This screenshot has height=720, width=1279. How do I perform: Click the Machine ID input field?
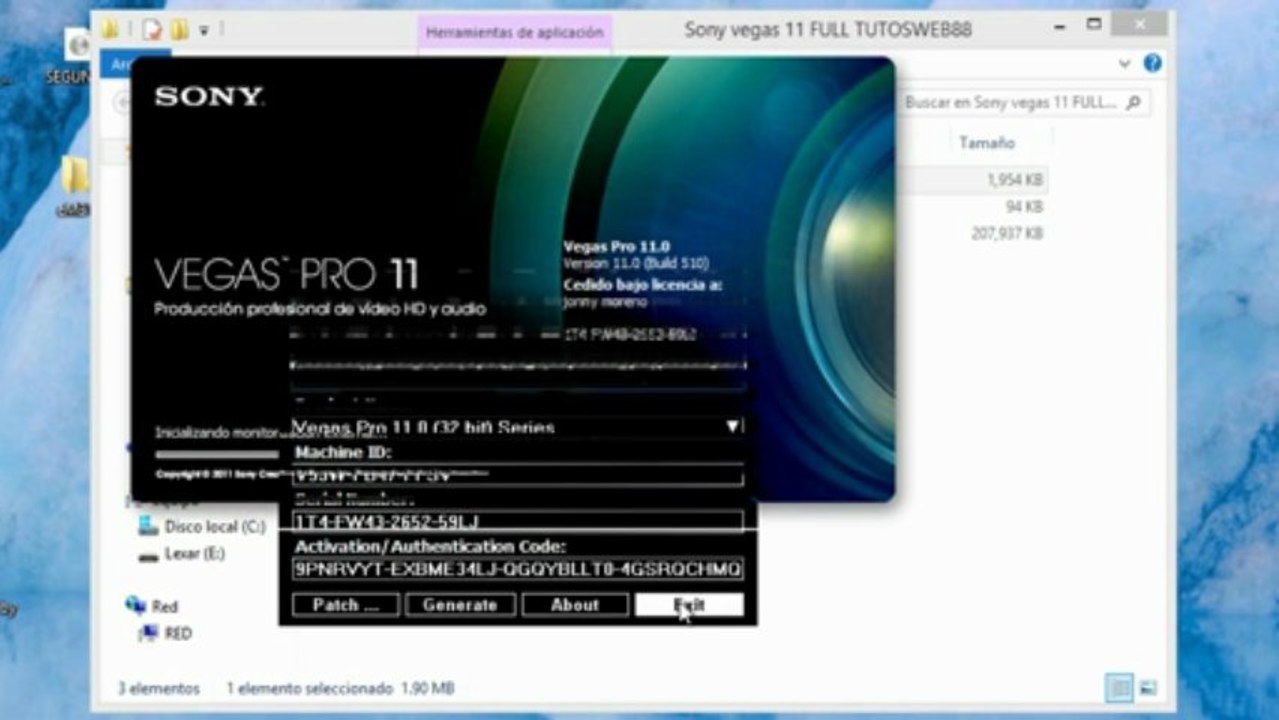coord(518,476)
